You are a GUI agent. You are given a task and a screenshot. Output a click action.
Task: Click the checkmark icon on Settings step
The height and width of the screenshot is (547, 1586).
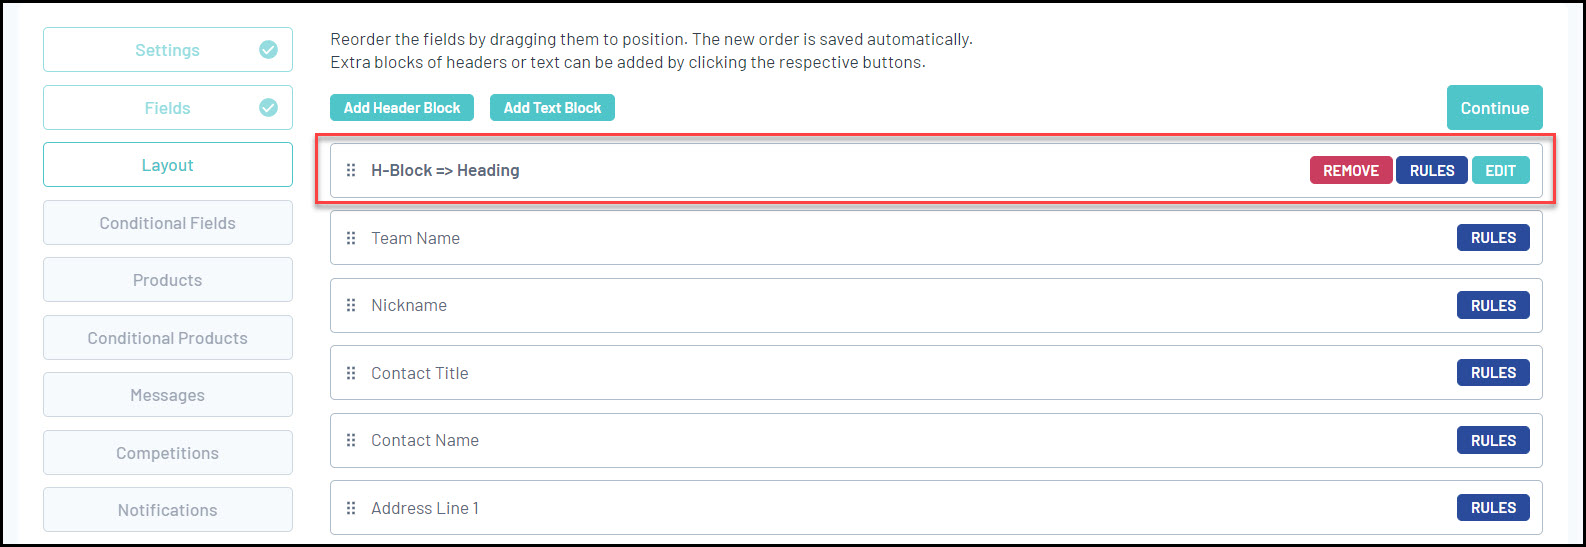(x=268, y=50)
